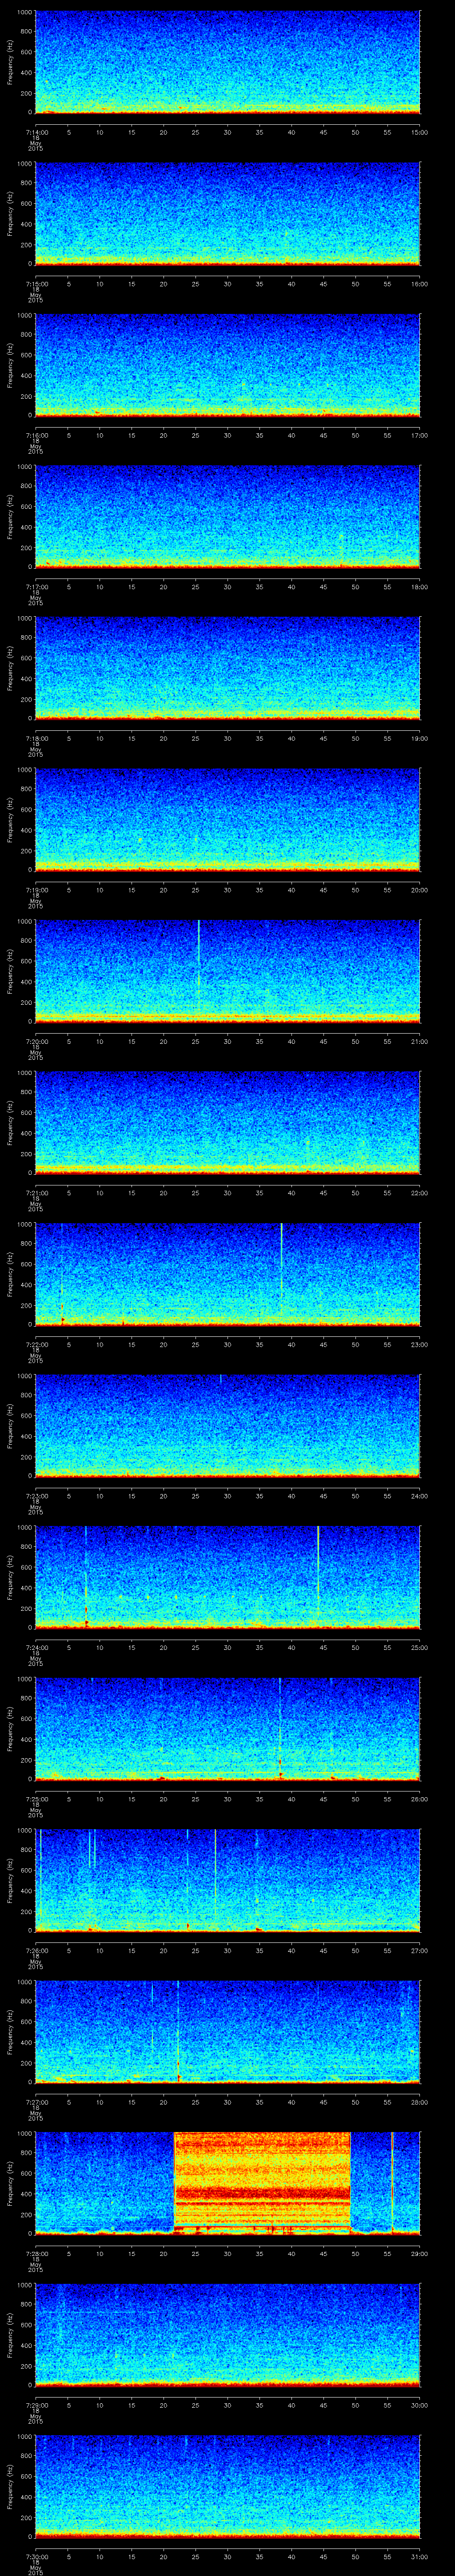Screen dimensions: 455x2576
Task: Click the "7:30:00" start time label
Action: [x=36, y=2556]
